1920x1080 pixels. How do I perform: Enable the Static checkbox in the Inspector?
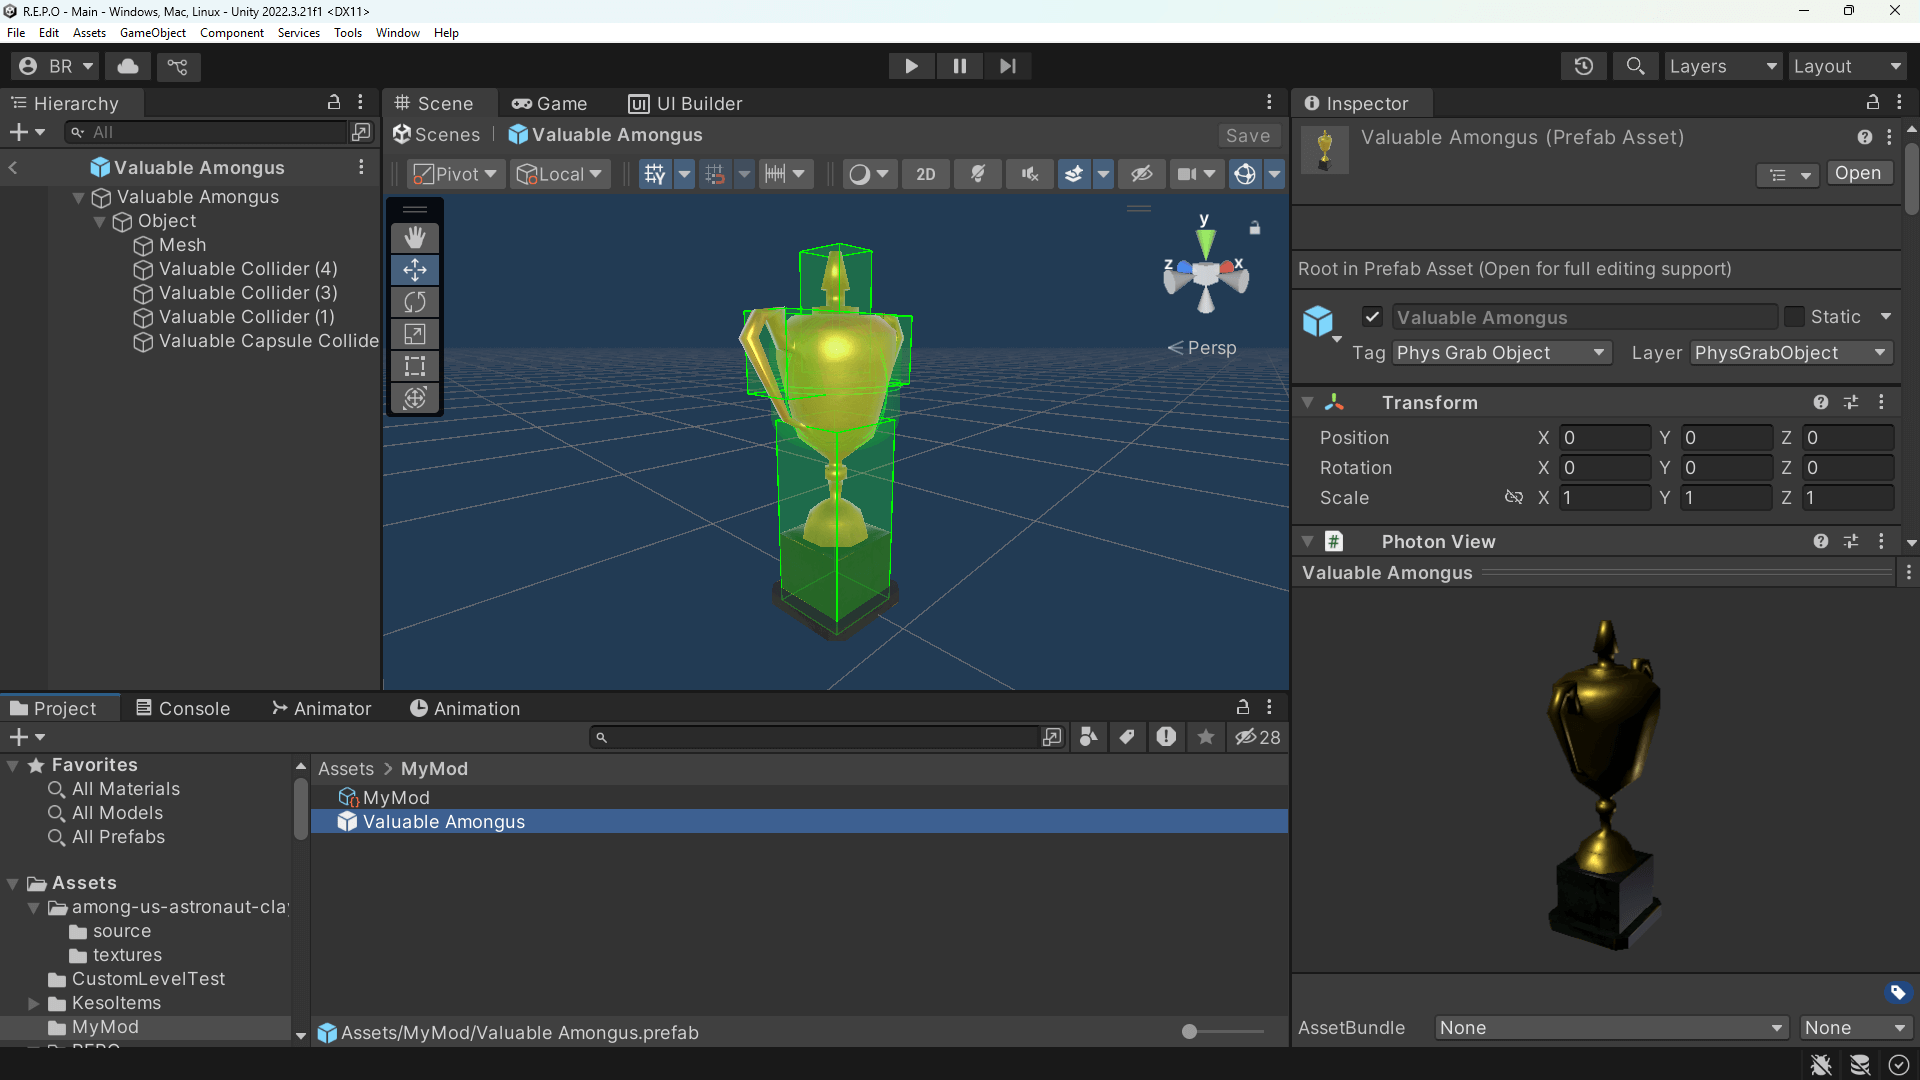click(1795, 316)
